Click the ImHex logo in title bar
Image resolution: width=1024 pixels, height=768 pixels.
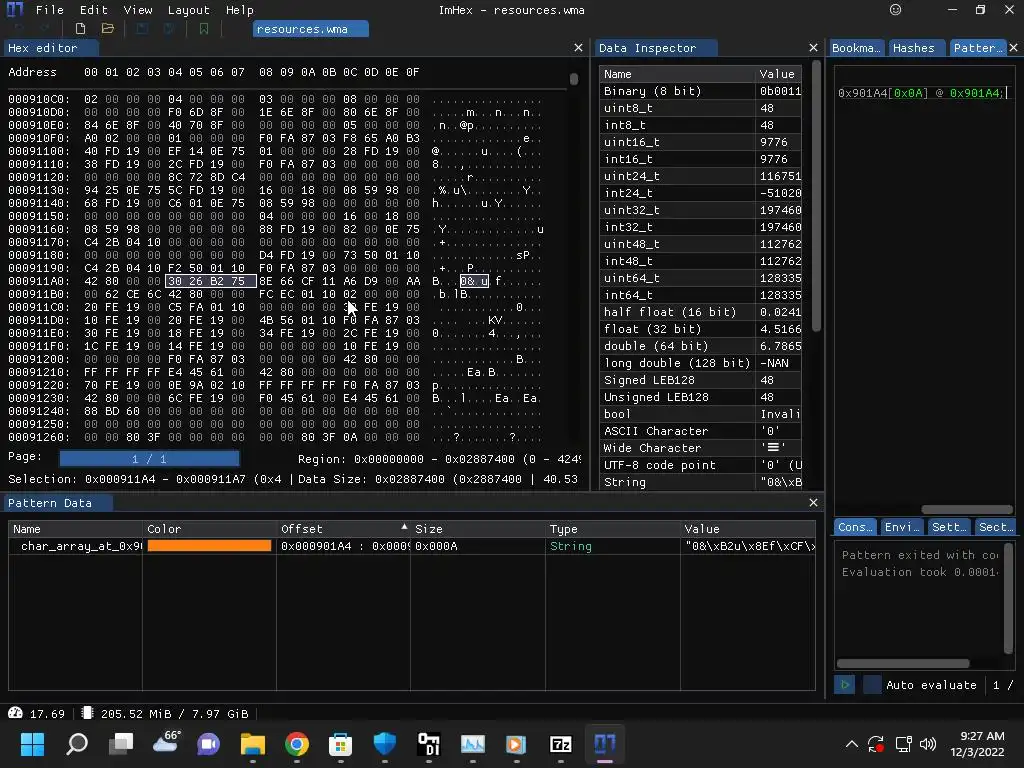(x=14, y=10)
